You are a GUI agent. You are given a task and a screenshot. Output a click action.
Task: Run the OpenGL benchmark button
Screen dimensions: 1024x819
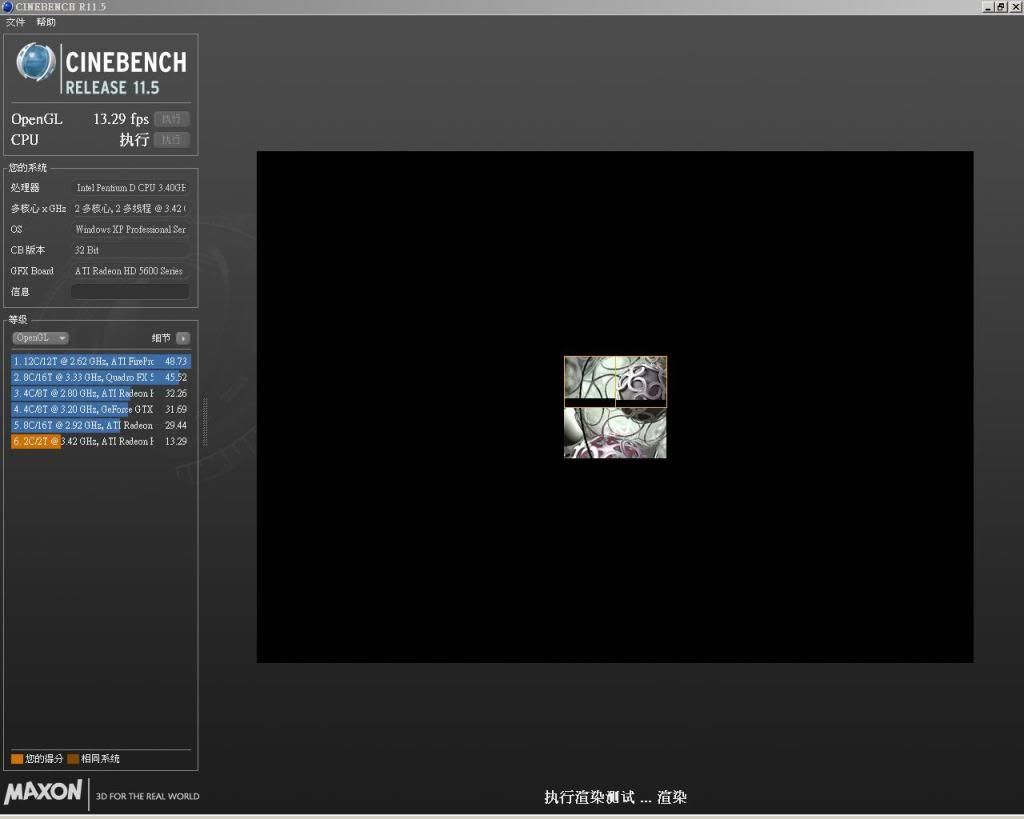[171, 119]
